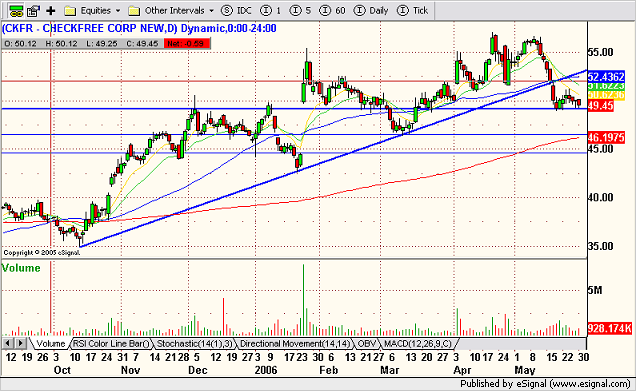This screenshot has height=391, width=636.
Task: Click the tab scroll right arrow
Action: tap(21, 344)
